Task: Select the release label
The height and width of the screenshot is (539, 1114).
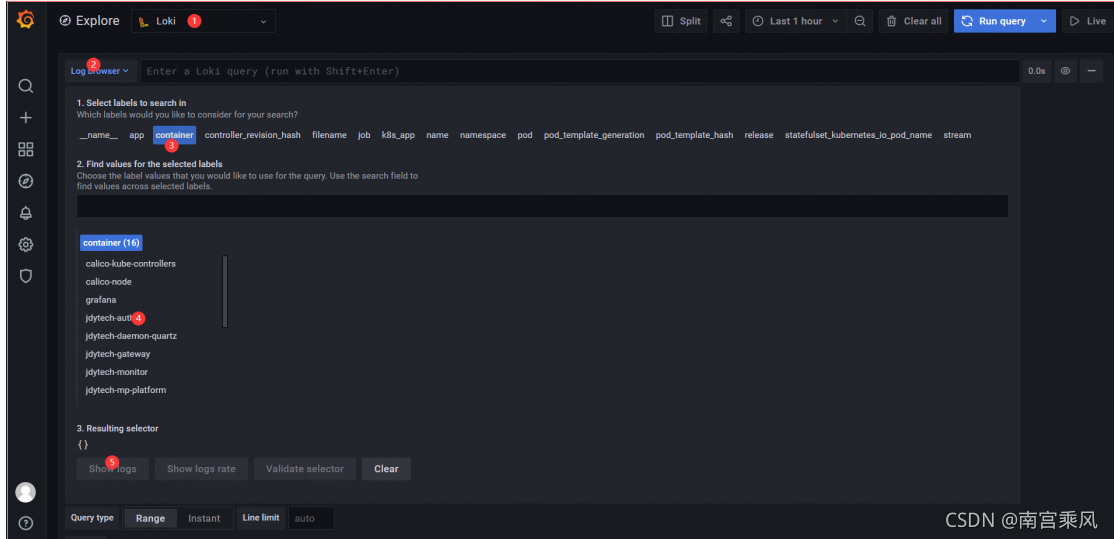Action: point(759,135)
